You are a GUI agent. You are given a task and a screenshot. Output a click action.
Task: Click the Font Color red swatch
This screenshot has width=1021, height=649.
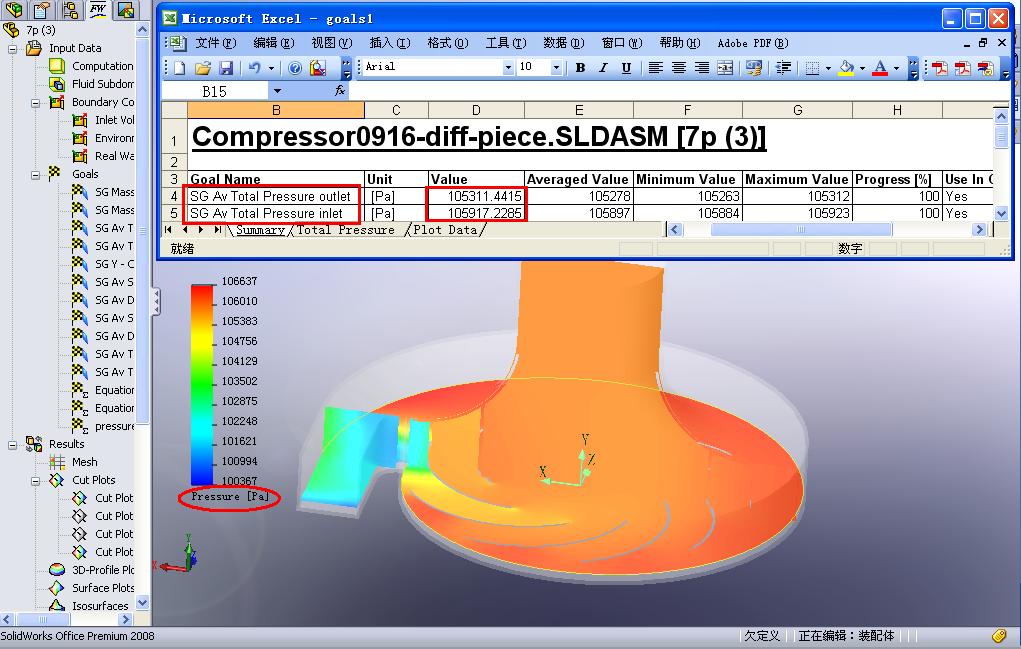click(x=880, y=68)
